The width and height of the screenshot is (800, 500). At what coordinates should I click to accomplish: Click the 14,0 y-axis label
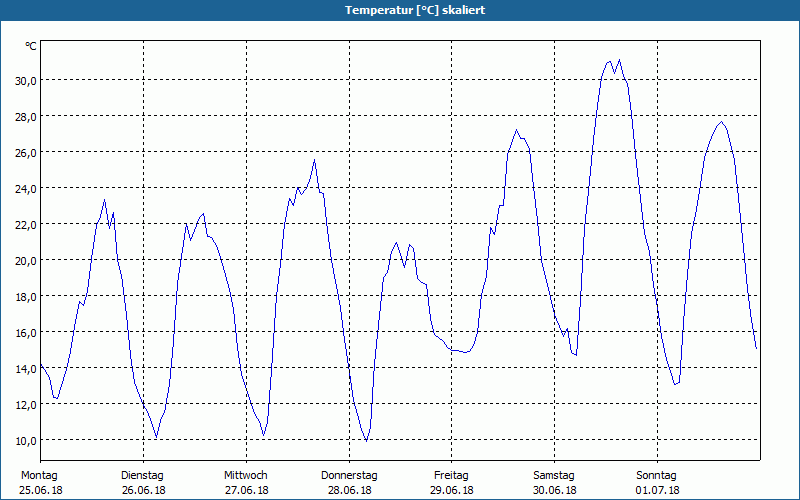(25, 368)
